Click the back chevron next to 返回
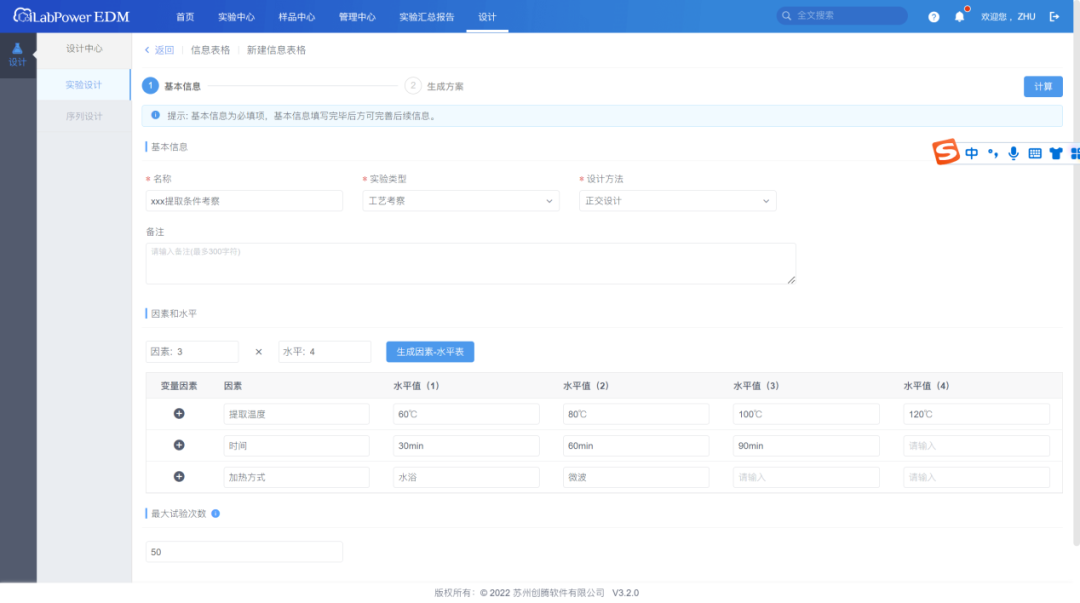1080x603 pixels. pyautogui.click(x=147, y=50)
